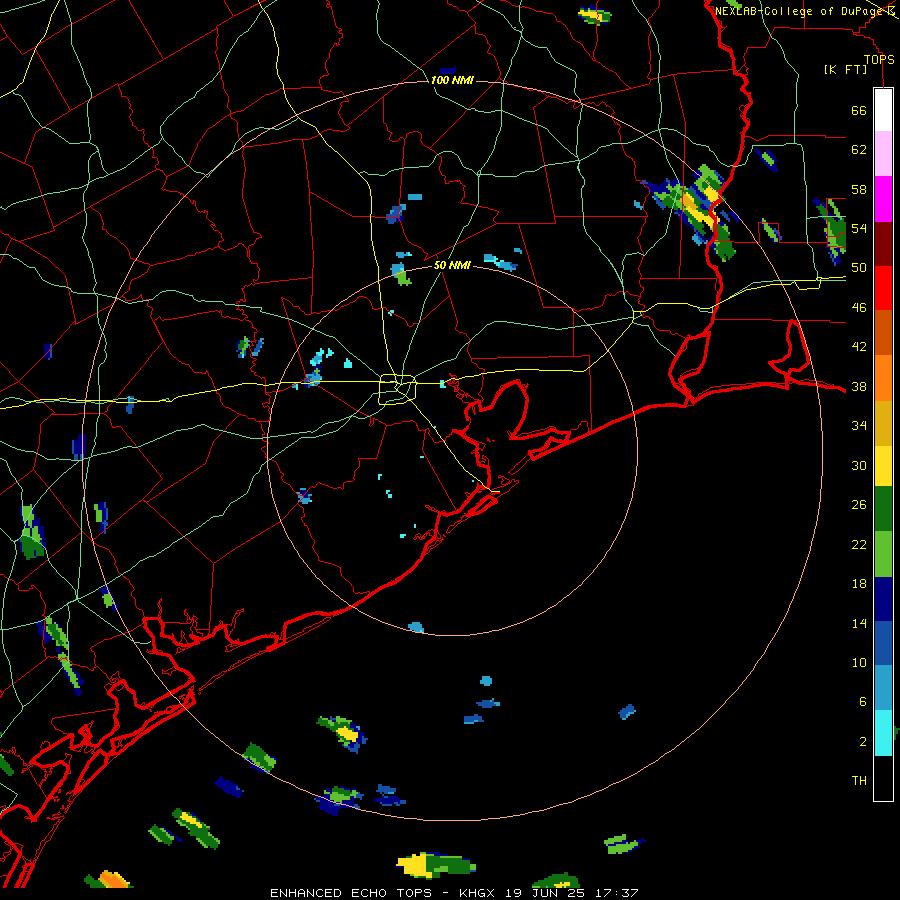The width and height of the screenshot is (900, 900).
Task: Pick the navy blue legend swatch
Action: tap(883, 599)
